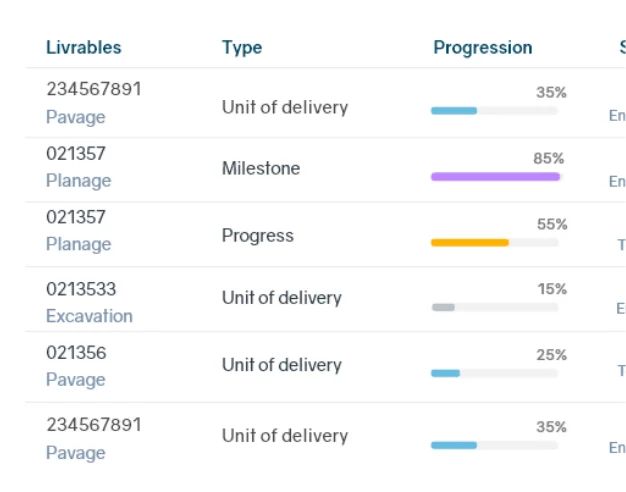
Task: Click the 55% percentage label
Action: coord(551,224)
